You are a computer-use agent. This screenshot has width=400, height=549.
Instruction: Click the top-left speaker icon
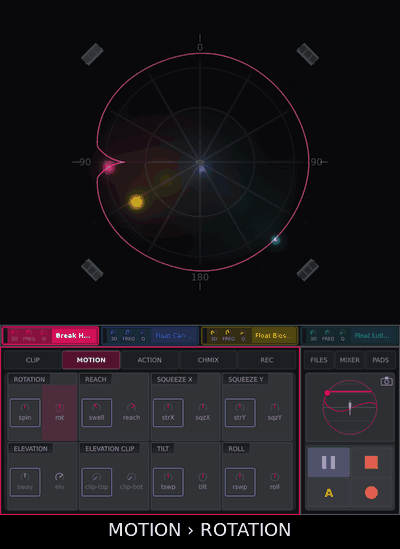[92, 54]
